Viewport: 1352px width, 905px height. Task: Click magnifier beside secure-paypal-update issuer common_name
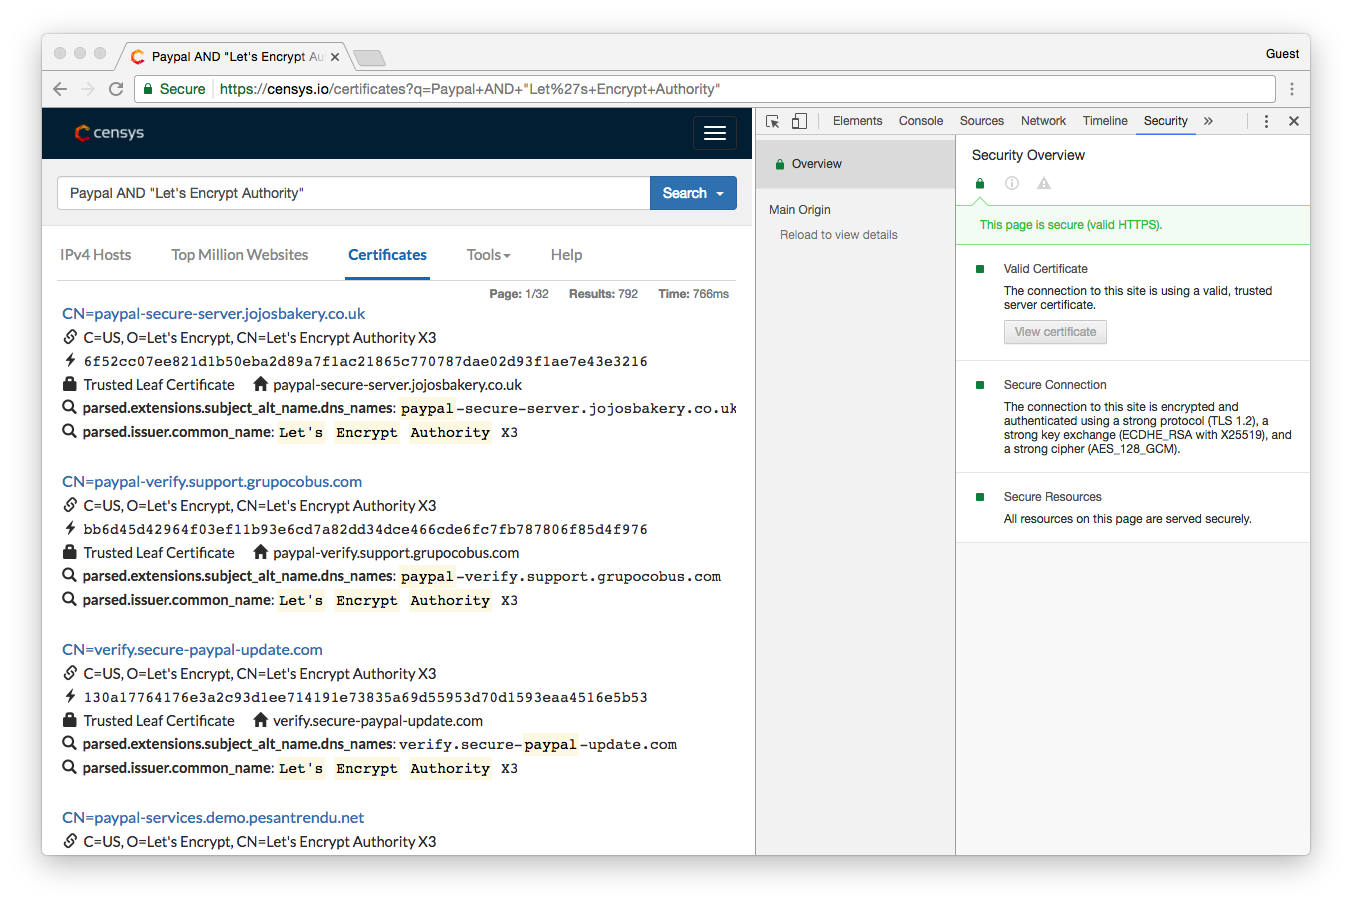[70, 767]
